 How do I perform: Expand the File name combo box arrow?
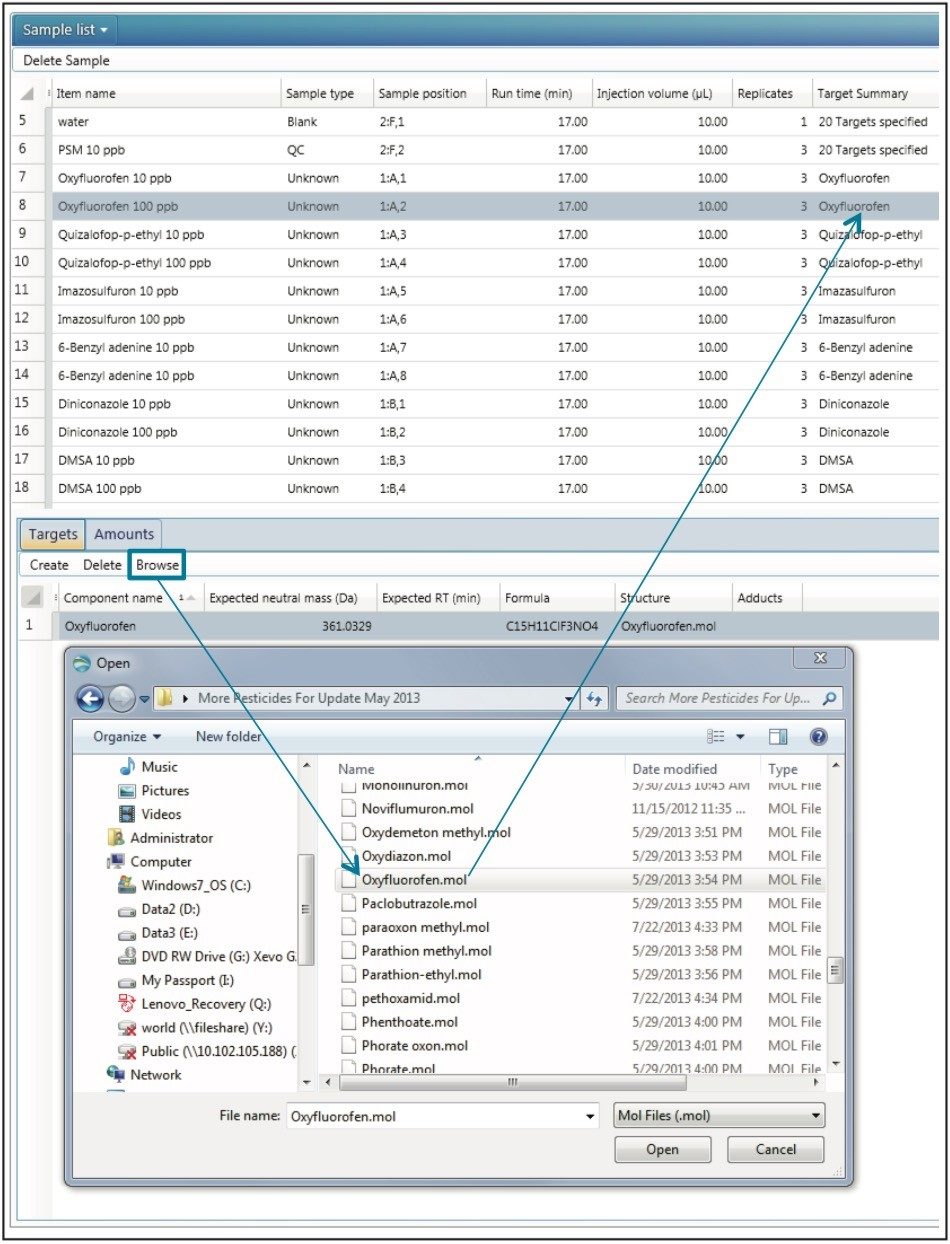pyautogui.click(x=591, y=1116)
